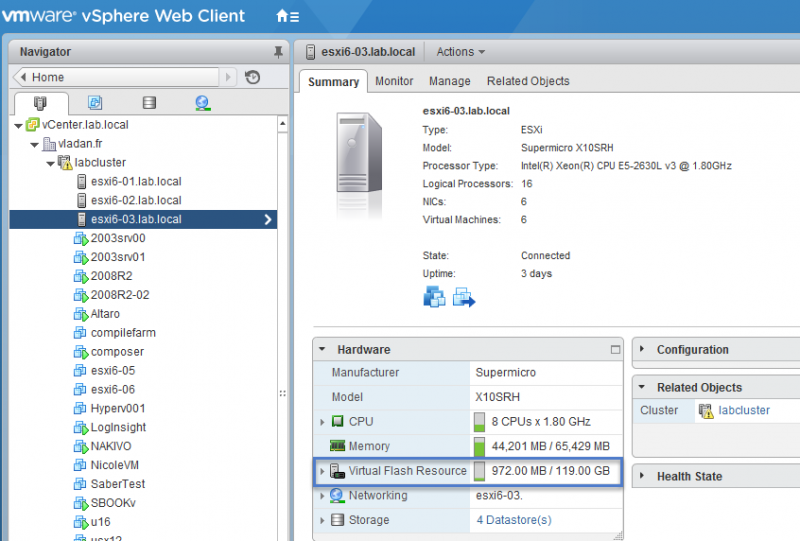Image resolution: width=800 pixels, height=541 pixels.
Task: Expand the Health State panel
Action: (642, 476)
